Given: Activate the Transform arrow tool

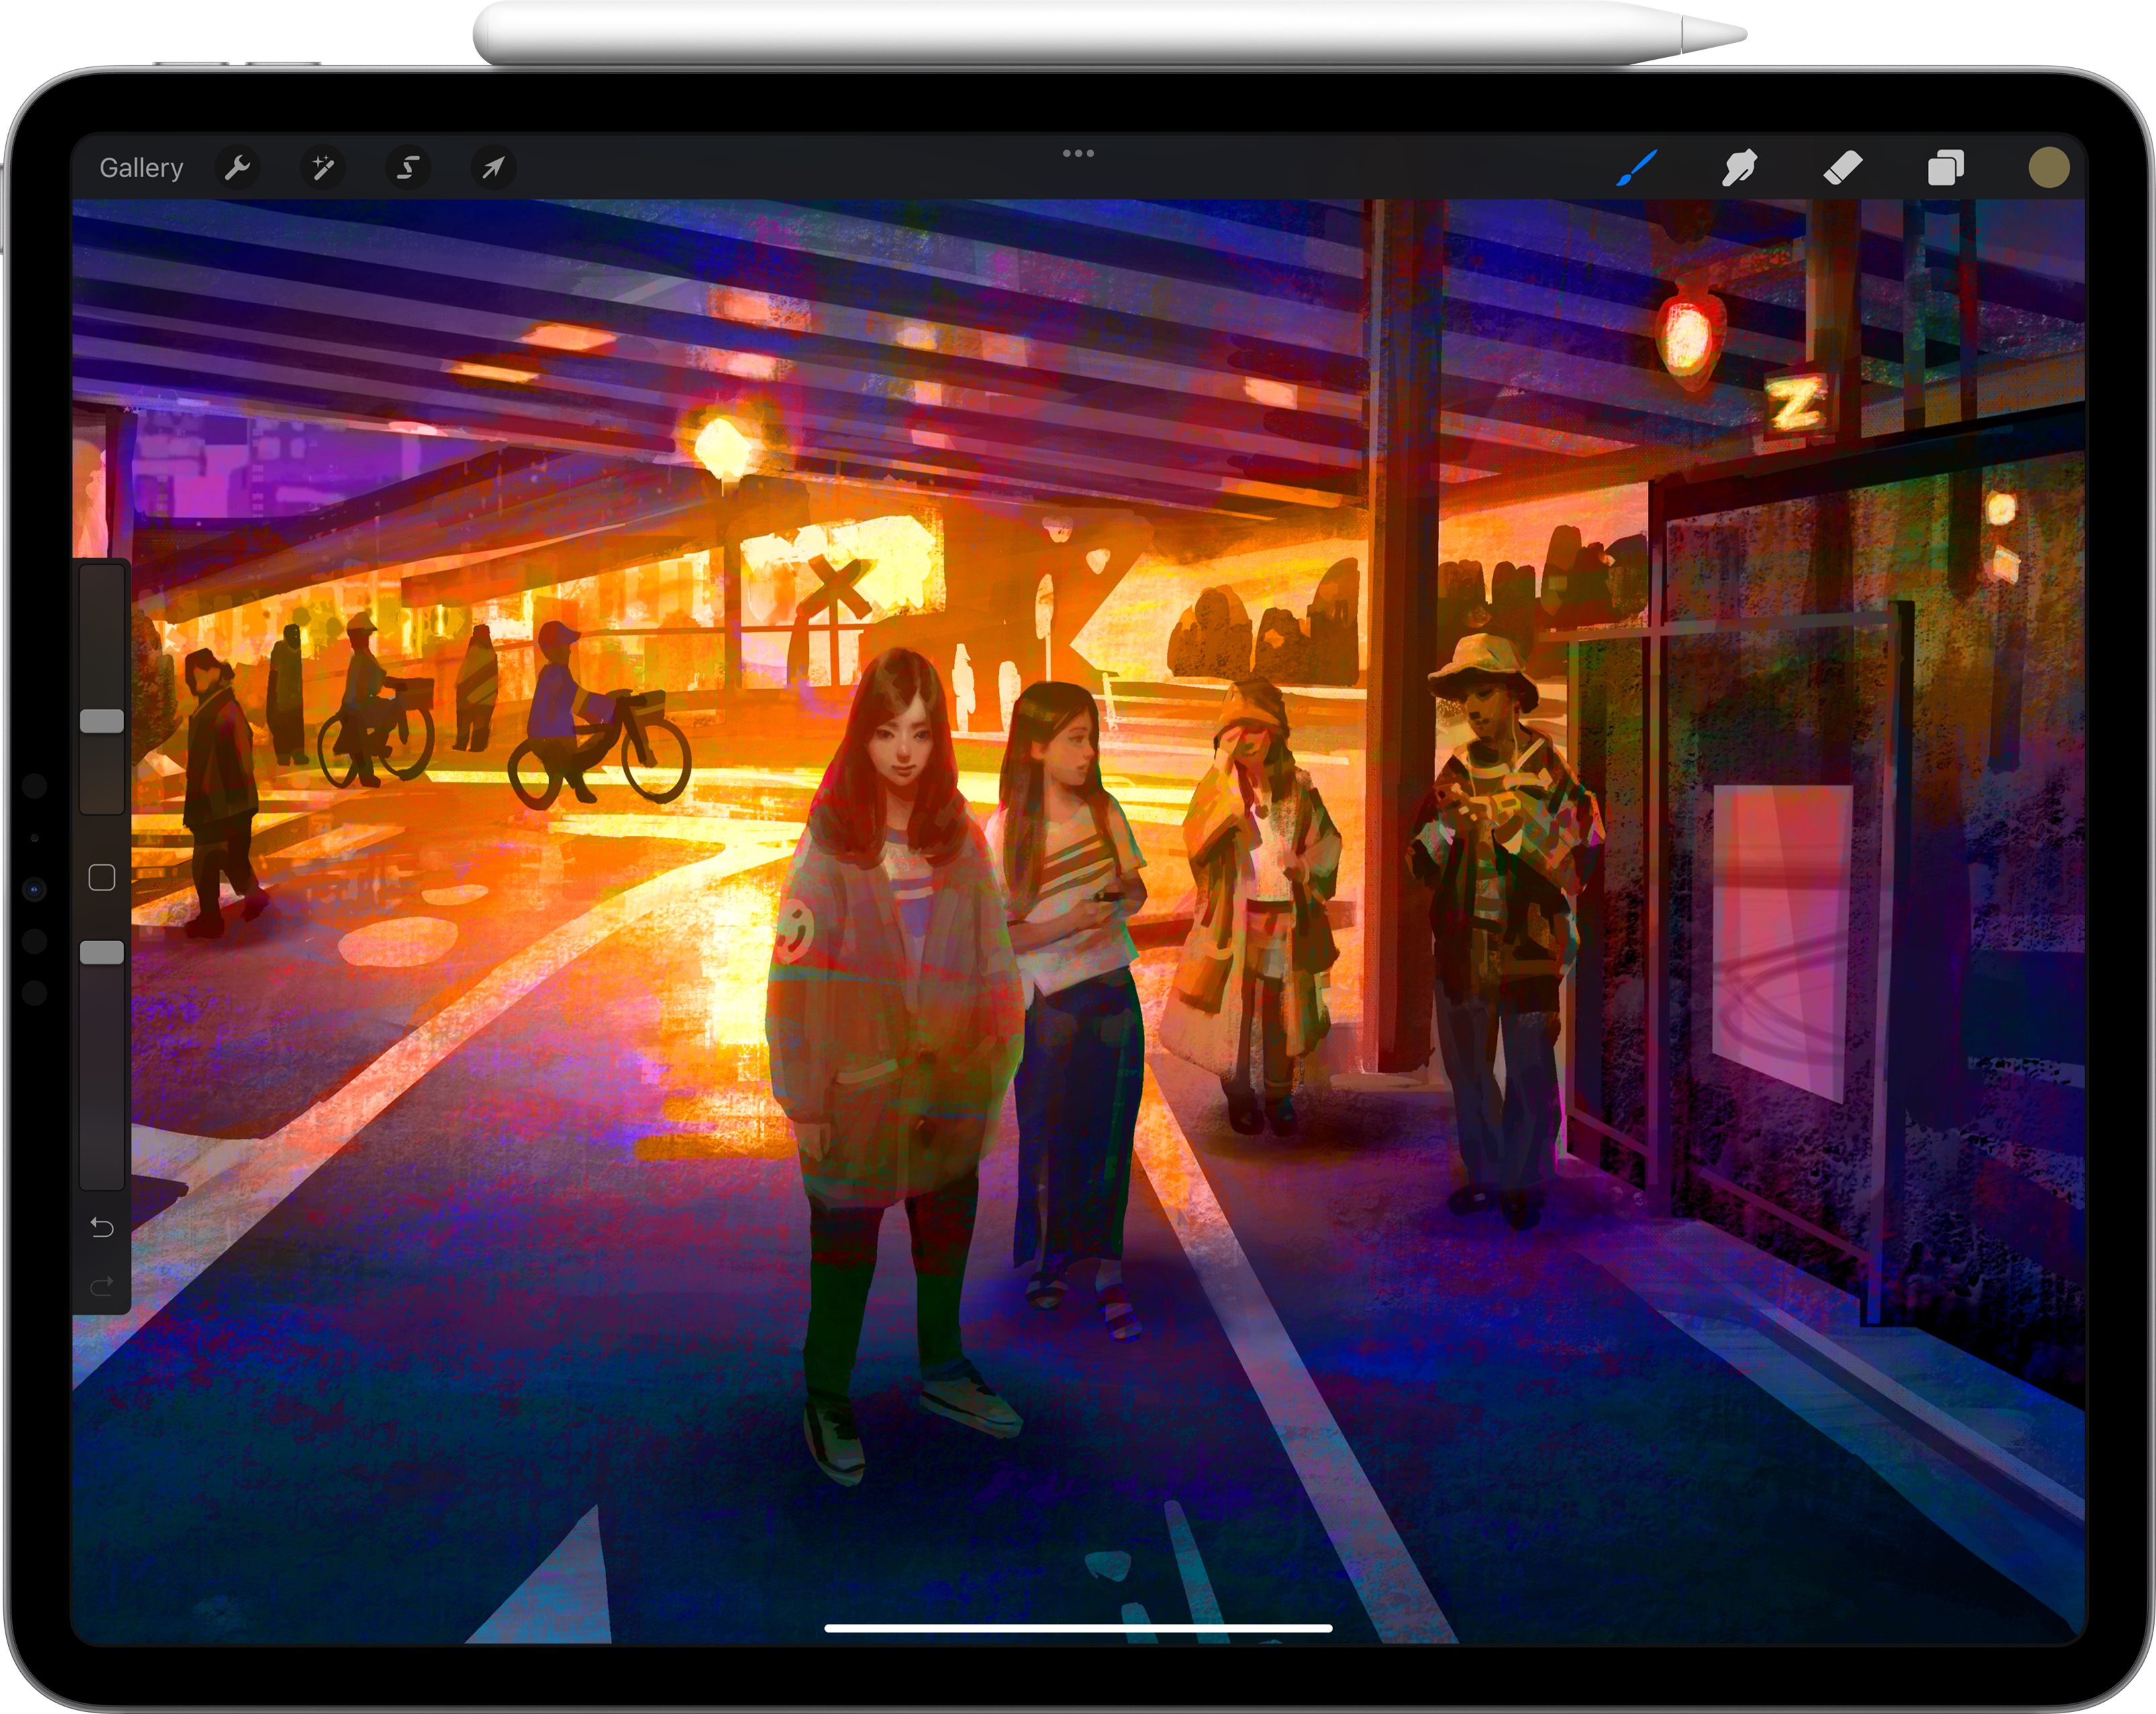Looking at the screenshot, I should tap(493, 167).
